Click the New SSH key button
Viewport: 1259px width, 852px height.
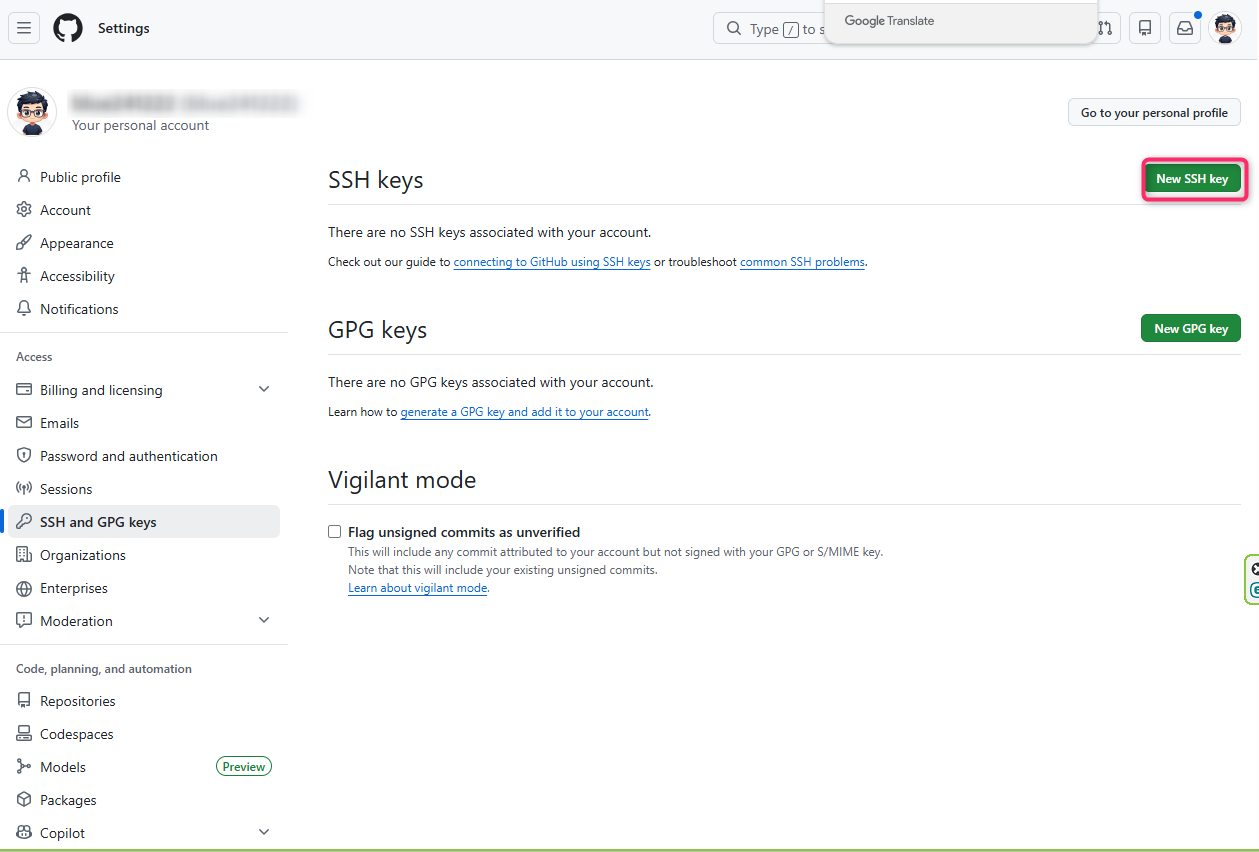pyautogui.click(x=1192, y=179)
